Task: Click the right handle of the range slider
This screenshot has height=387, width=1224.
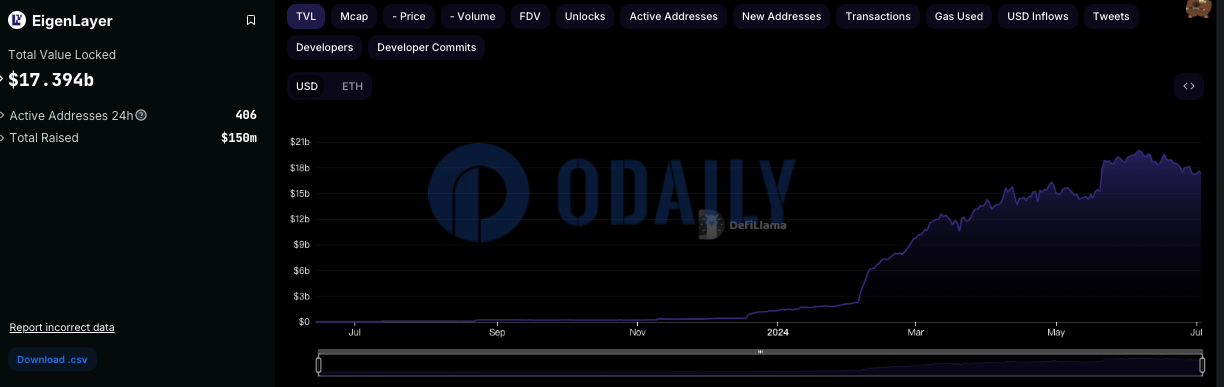Action: 1202,365
